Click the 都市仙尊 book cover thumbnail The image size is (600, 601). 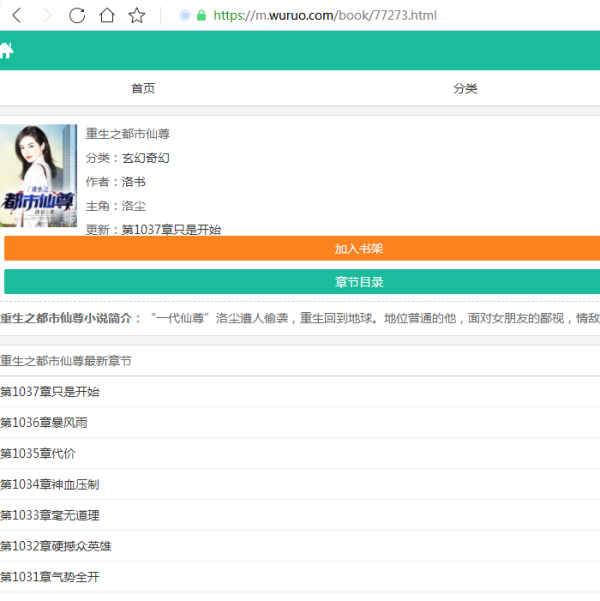tap(39, 176)
